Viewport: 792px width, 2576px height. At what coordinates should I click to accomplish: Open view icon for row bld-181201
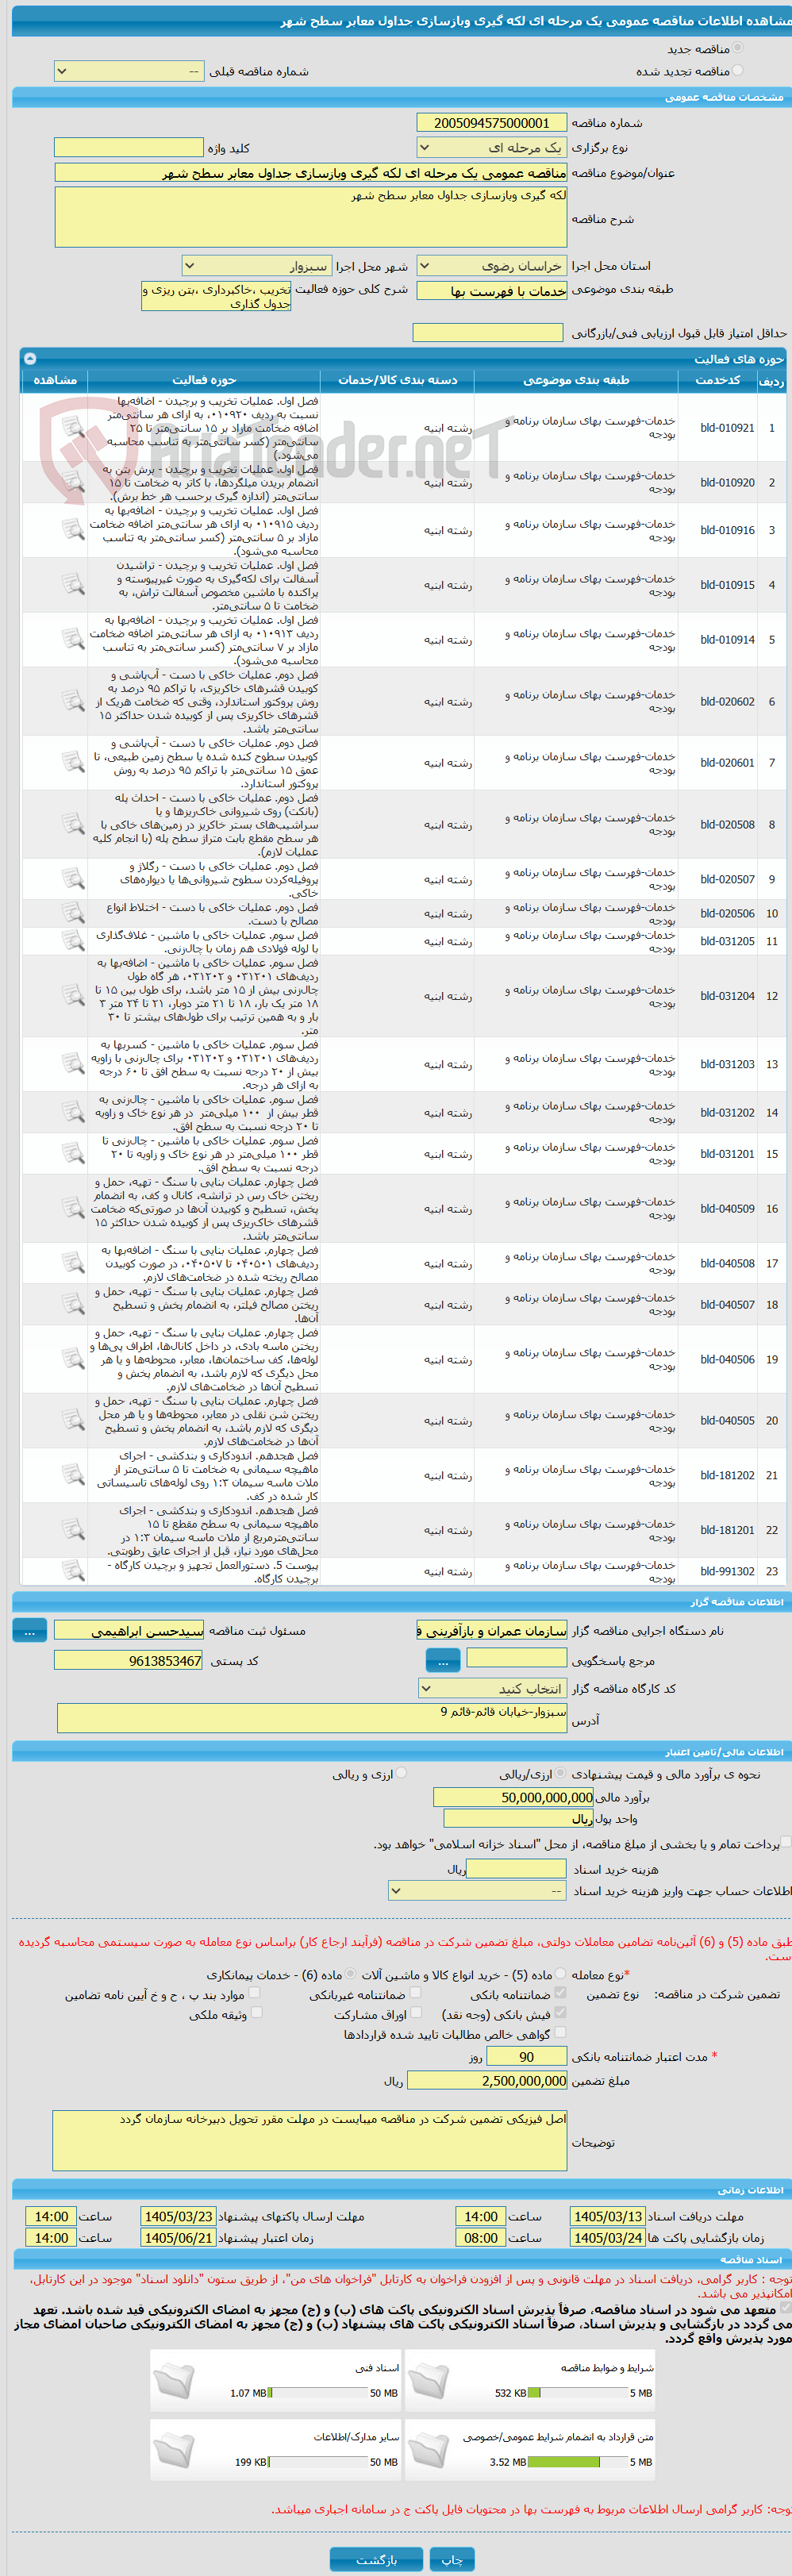click(73, 1530)
